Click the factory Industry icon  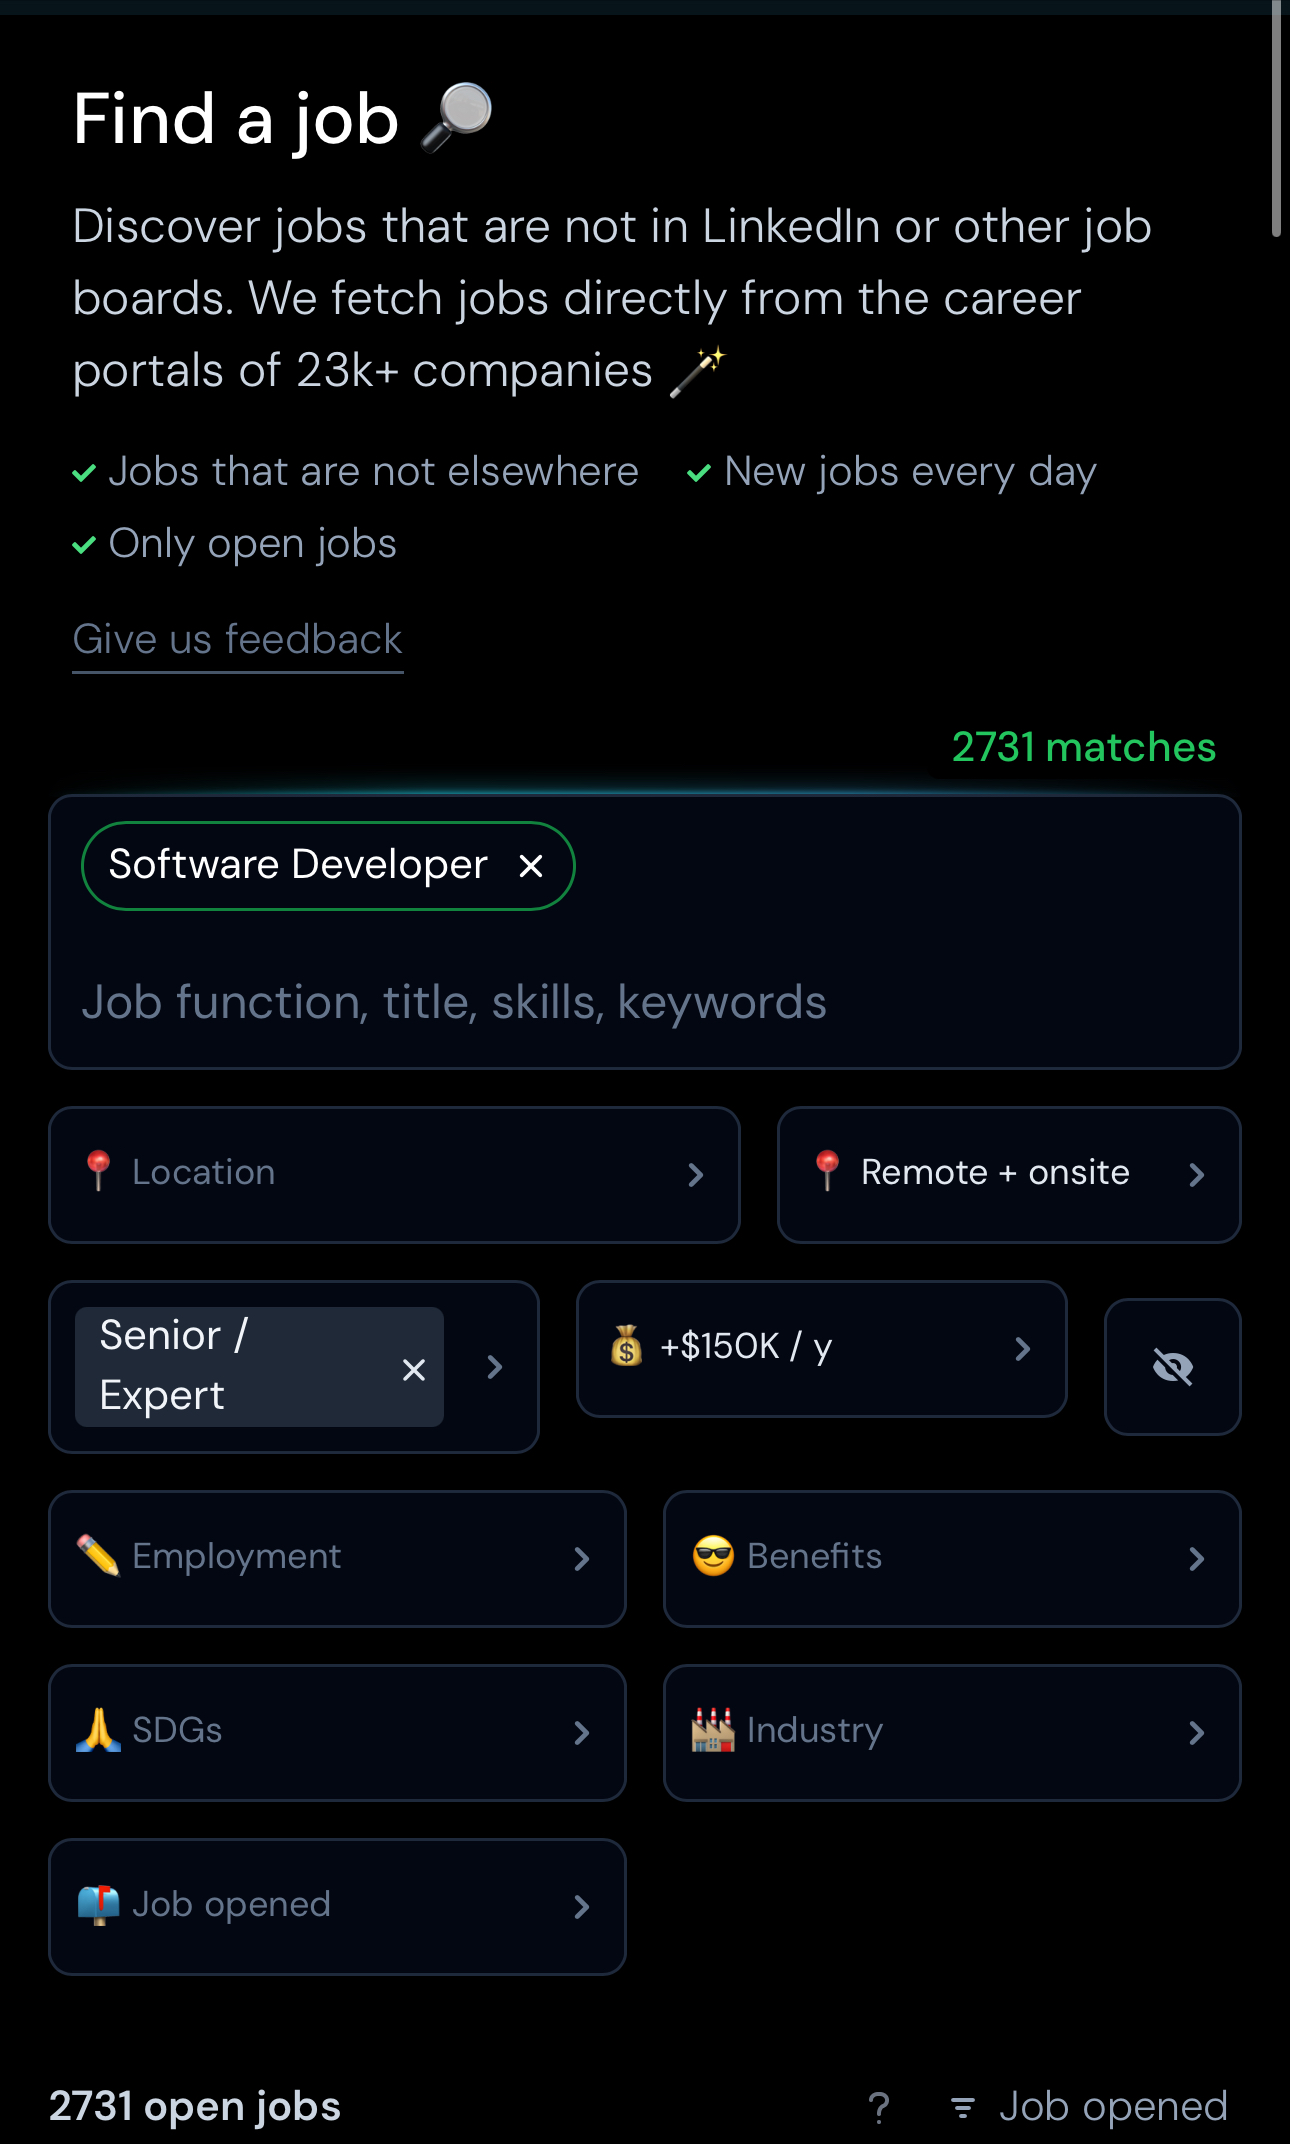pyautogui.click(x=713, y=1730)
